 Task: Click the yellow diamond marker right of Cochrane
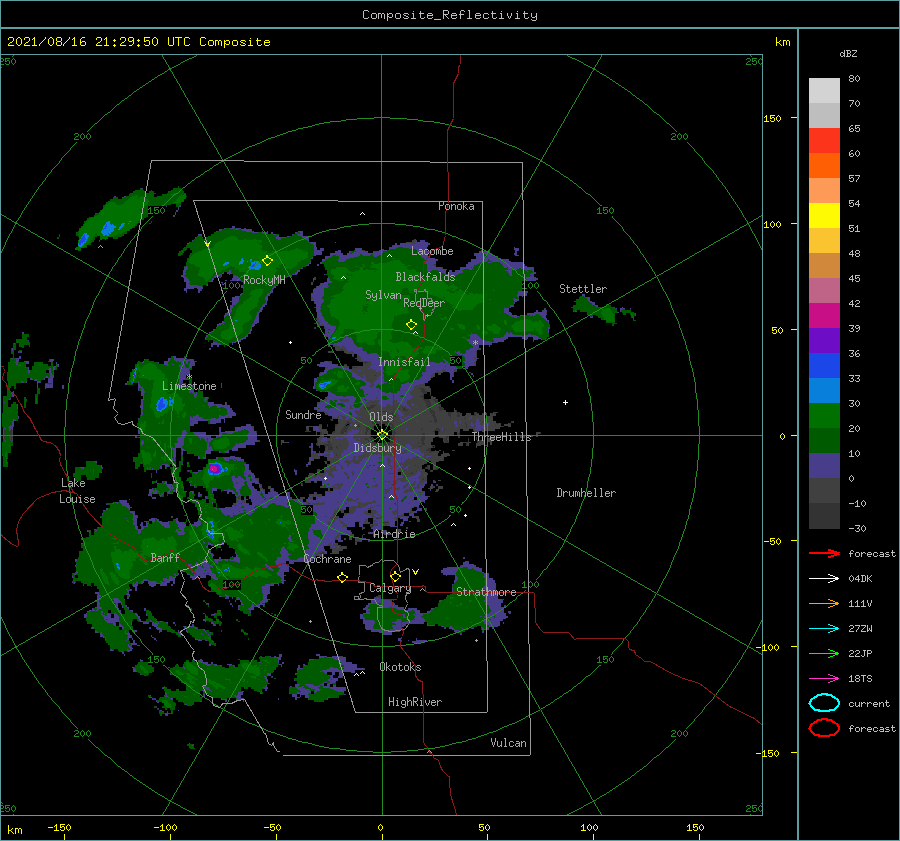click(343, 578)
